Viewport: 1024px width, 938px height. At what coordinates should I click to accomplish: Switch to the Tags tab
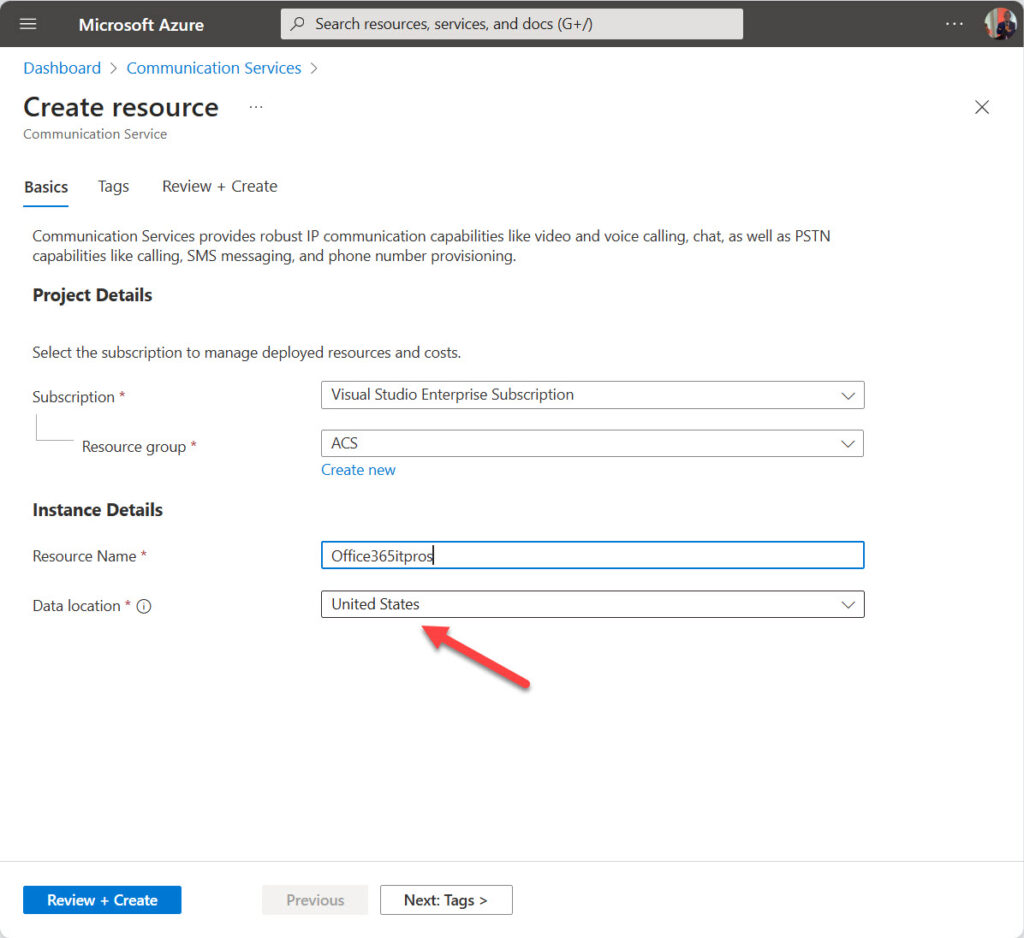click(x=114, y=187)
